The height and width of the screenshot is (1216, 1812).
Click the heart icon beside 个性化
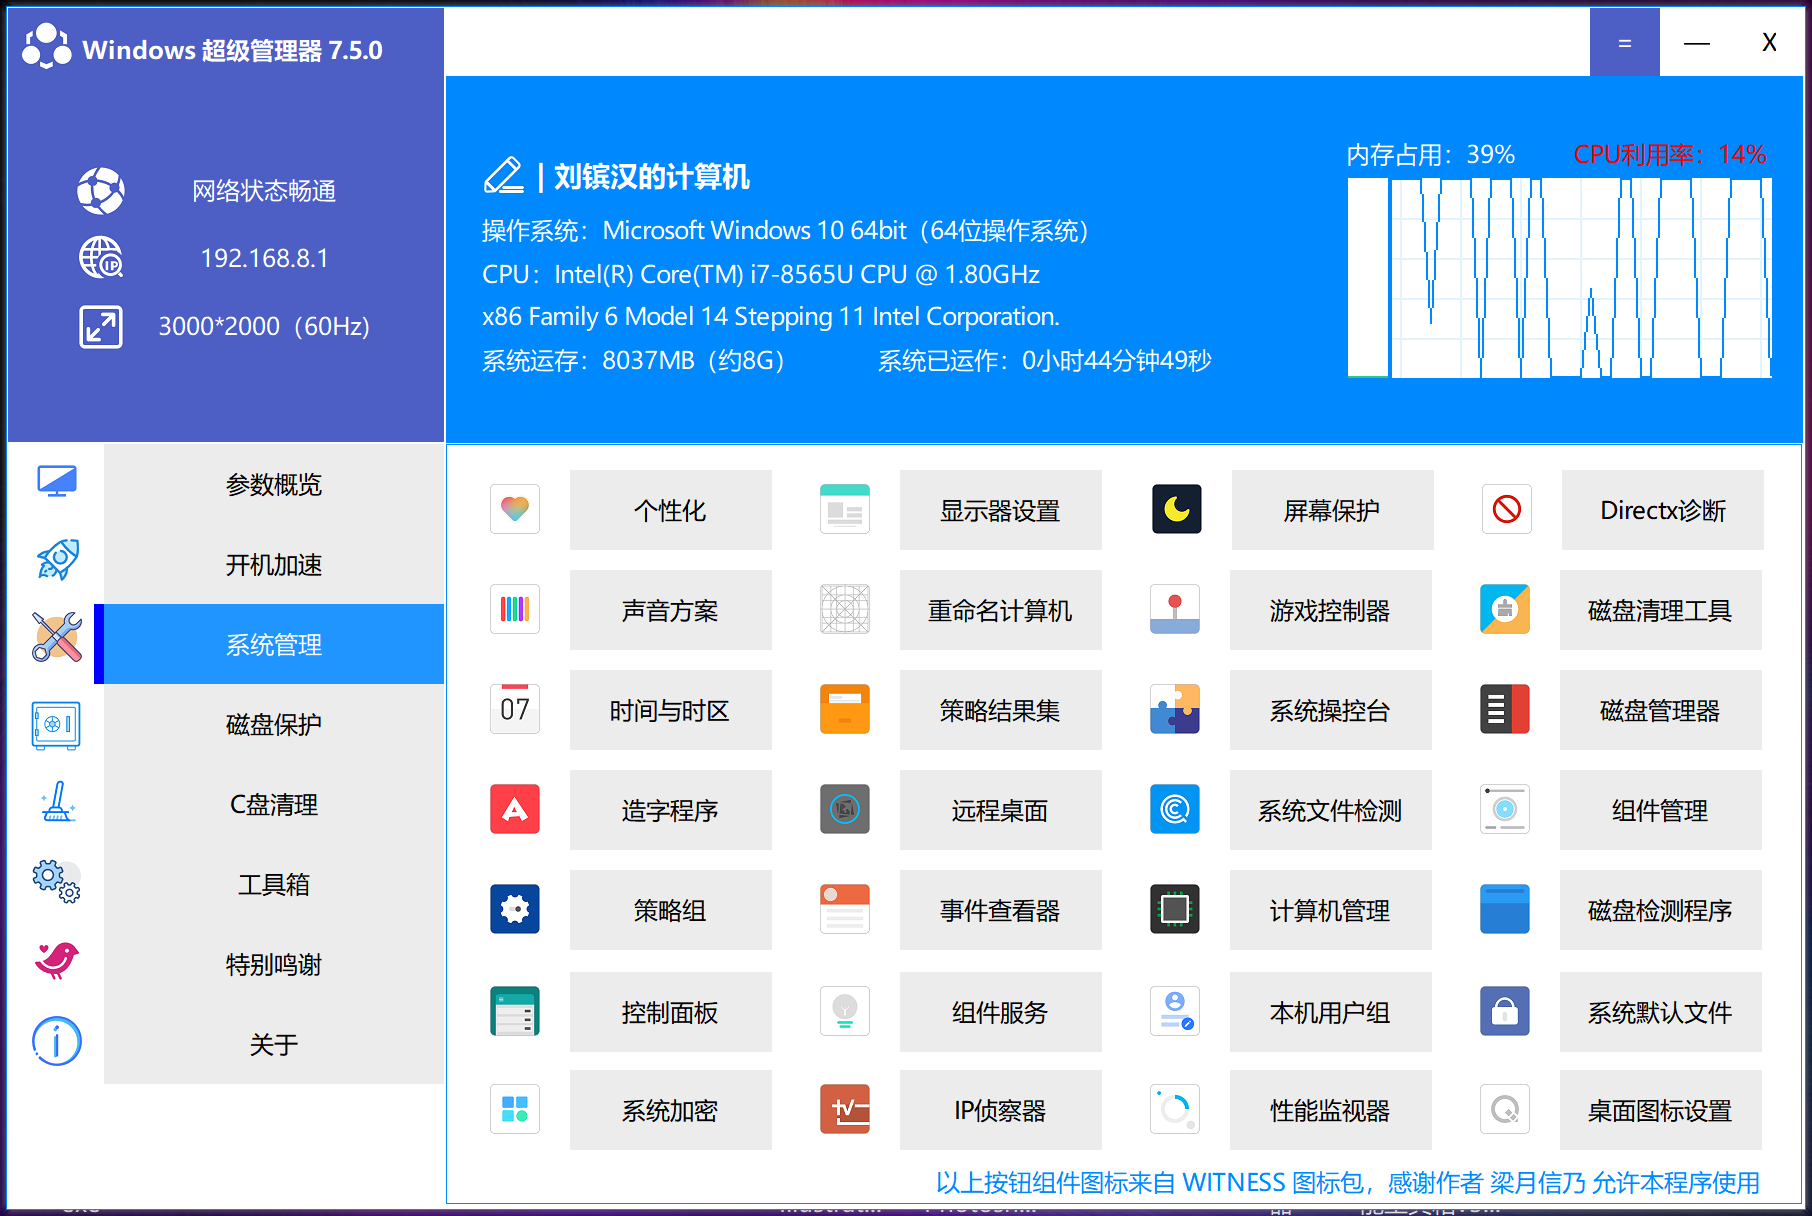(x=515, y=509)
